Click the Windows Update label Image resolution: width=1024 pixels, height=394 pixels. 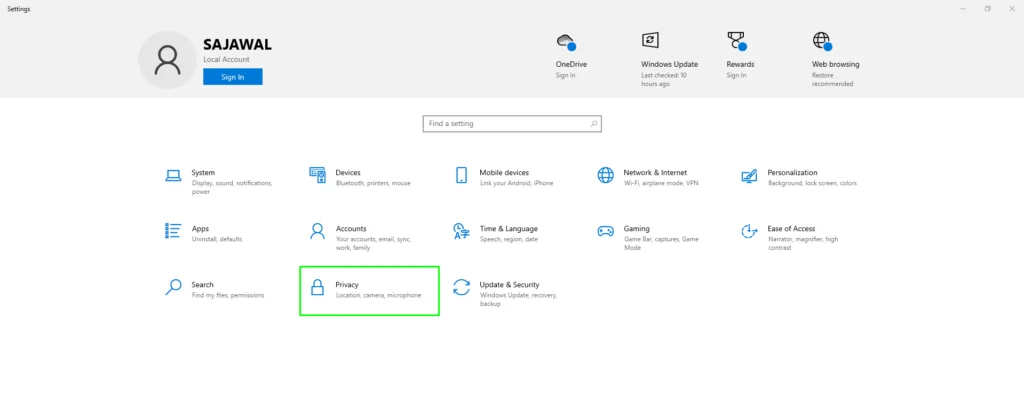(669, 65)
